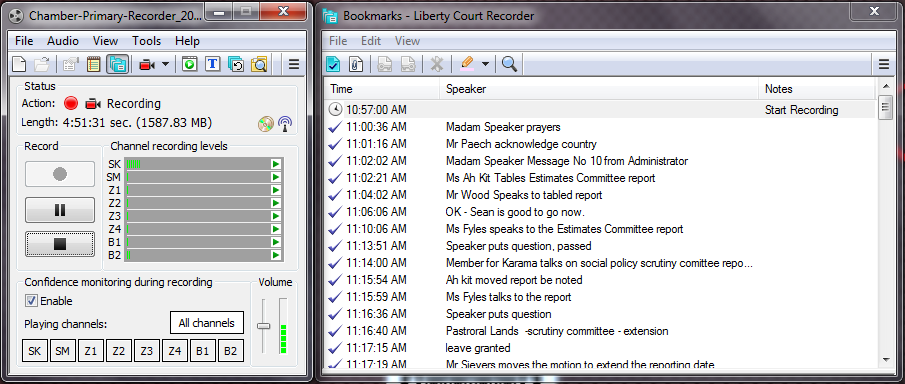This screenshot has width=905, height=384.
Task: Open the View menu in recorder window
Action: pos(105,41)
